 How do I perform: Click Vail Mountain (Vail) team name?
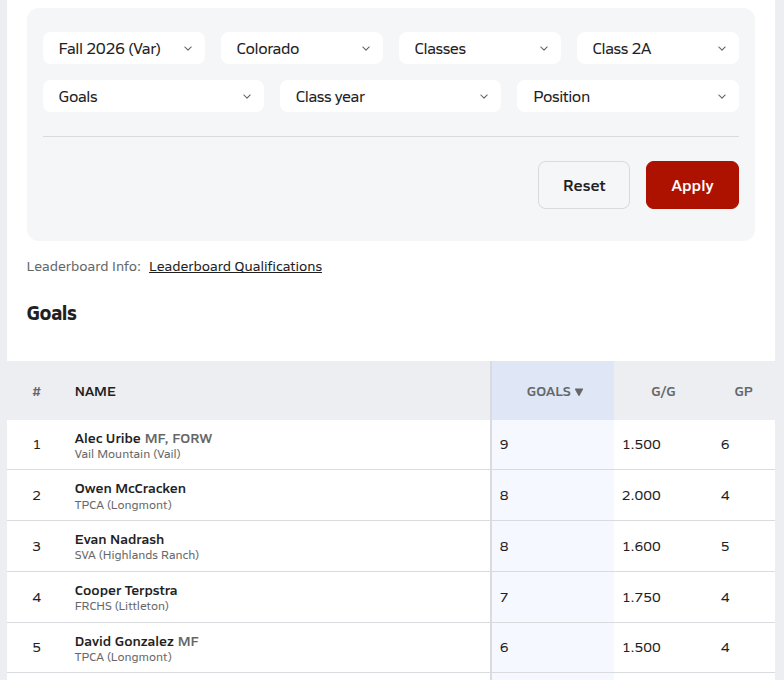[128, 454]
